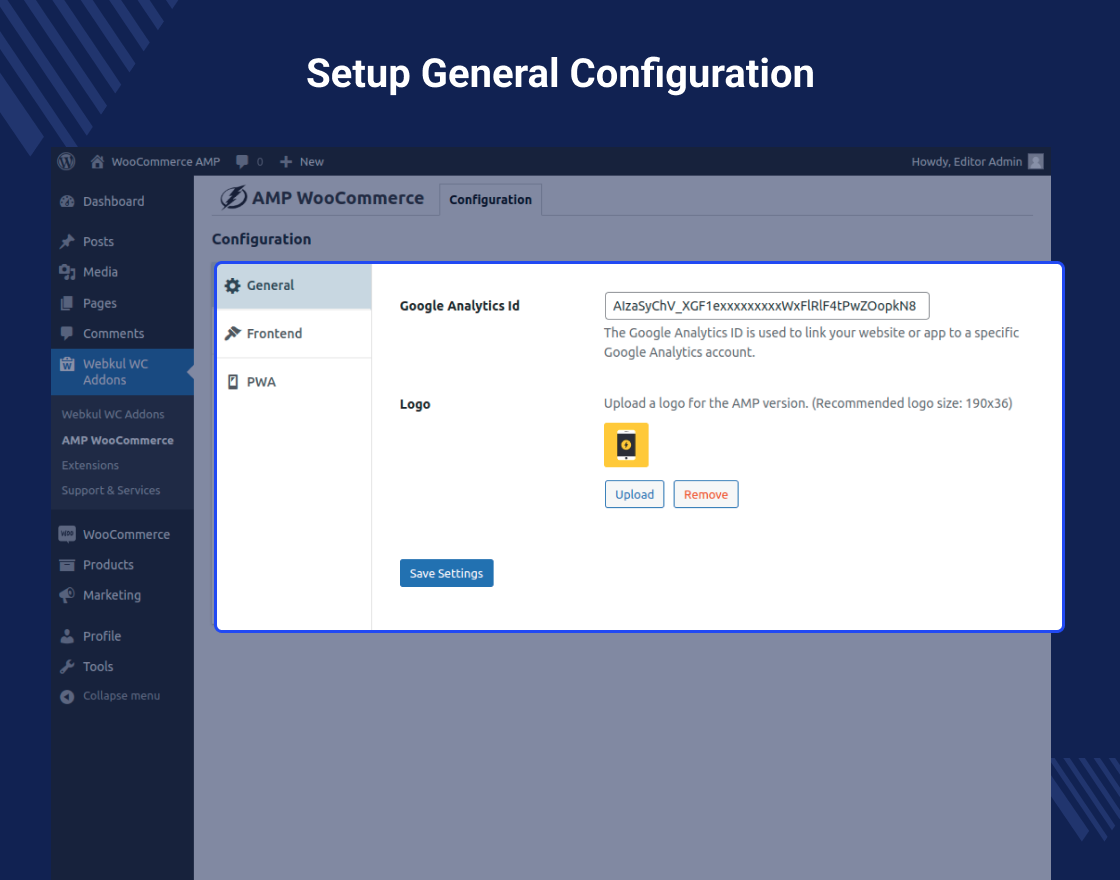
Task: Click the uploaded AMP logo thumbnail
Action: [626, 445]
